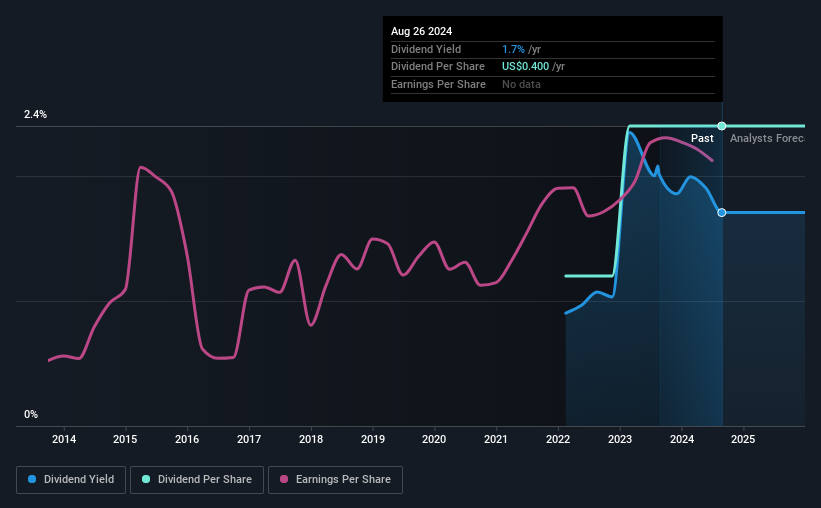
Task: Toggle the Dividend Yield legend button
Action: click(x=71, y=480)
